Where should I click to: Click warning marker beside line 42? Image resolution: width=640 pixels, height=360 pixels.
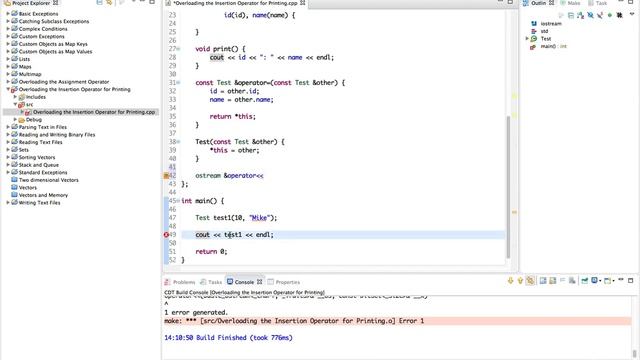point(166,176)
